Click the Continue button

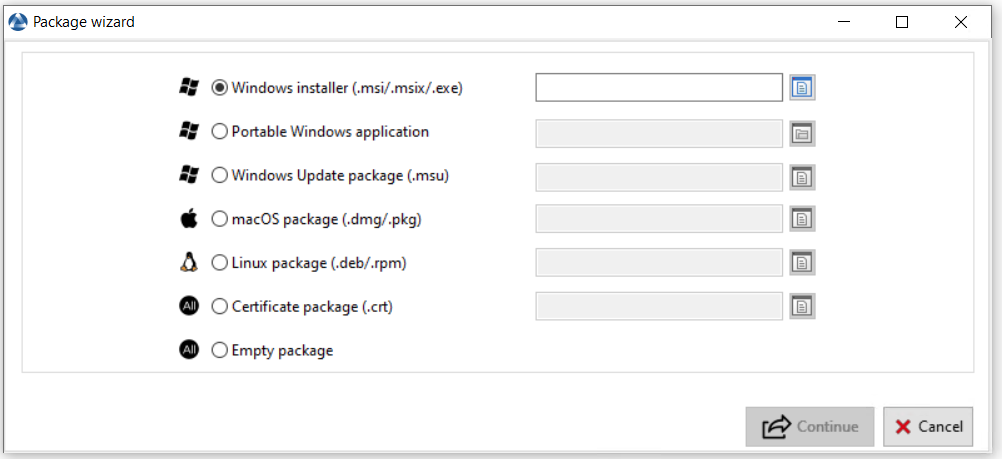[810, 426]
